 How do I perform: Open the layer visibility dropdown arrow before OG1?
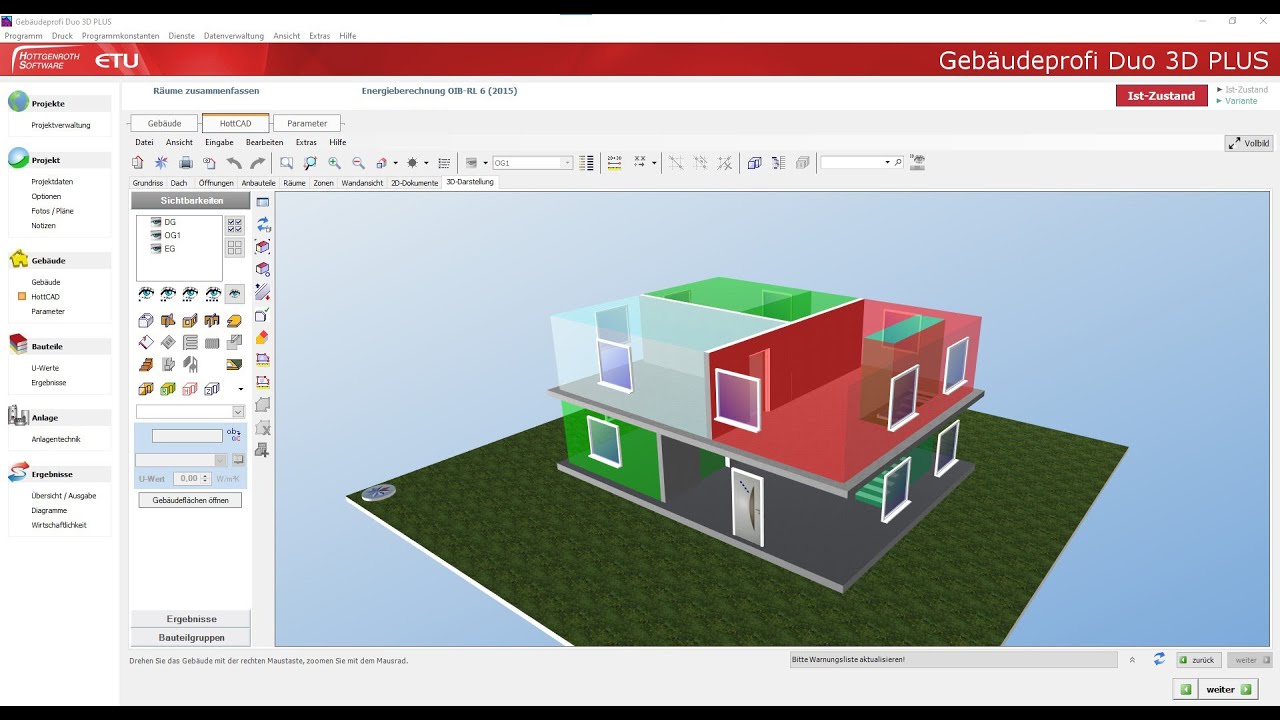tap(485, 163)
